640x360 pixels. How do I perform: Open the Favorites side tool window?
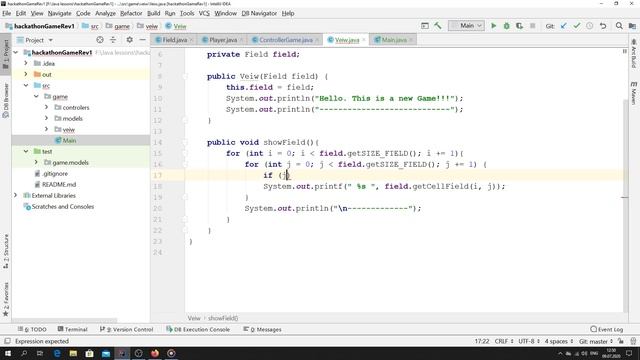click(x=6, y=299)
